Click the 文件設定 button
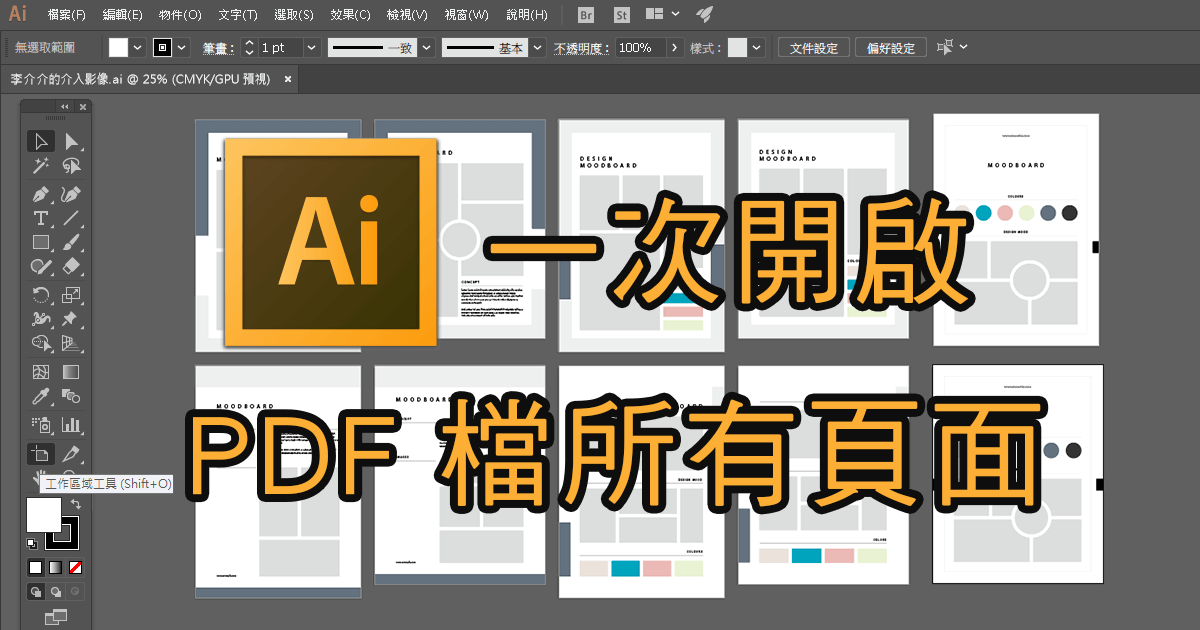Viewport: 1200px width, 630px height. [813, 47]
